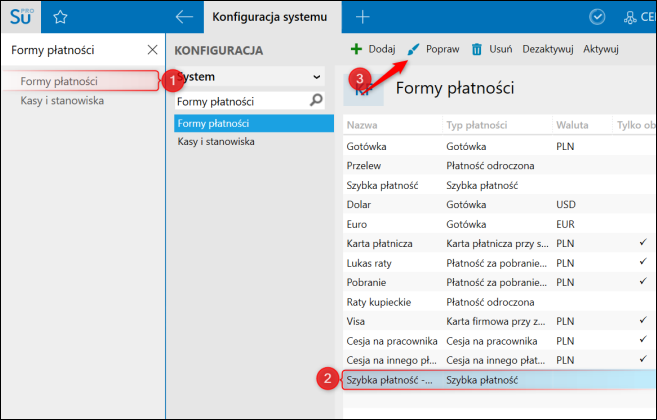
Task: Select Formy płatności in configuration list
Action: point(213,123)
